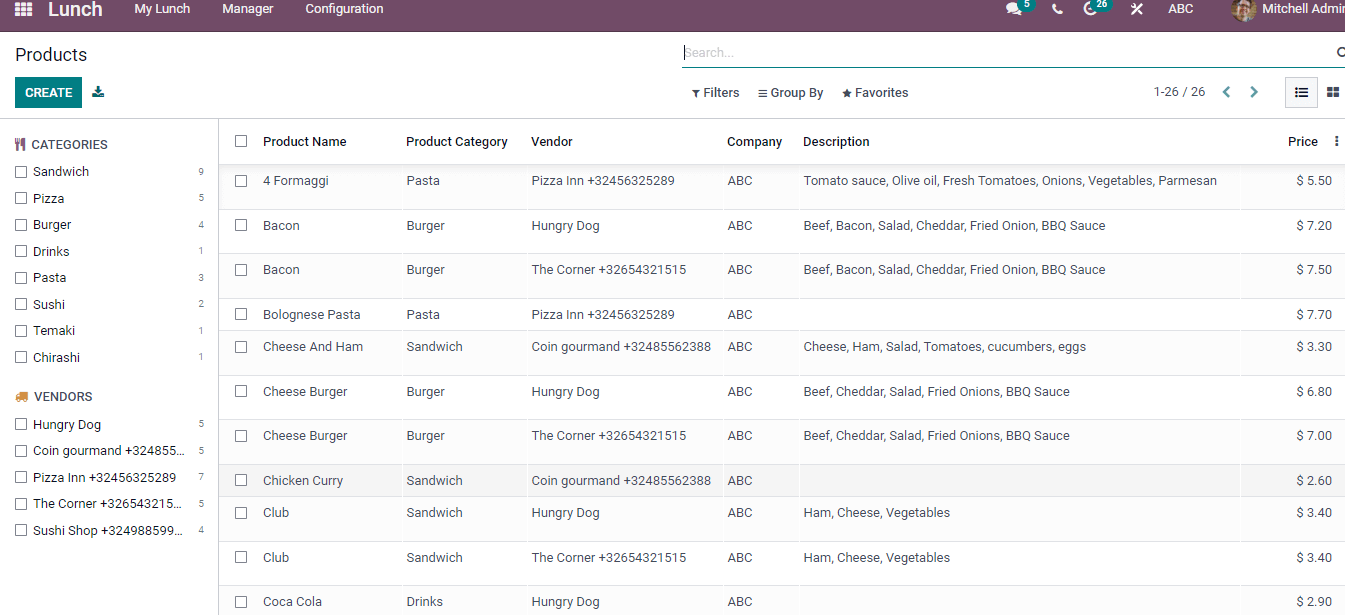Image resolution: width=1345 pixels, height=615 pixels.
Task: Open the conversations chat icon
Action: coord(1014,9)
